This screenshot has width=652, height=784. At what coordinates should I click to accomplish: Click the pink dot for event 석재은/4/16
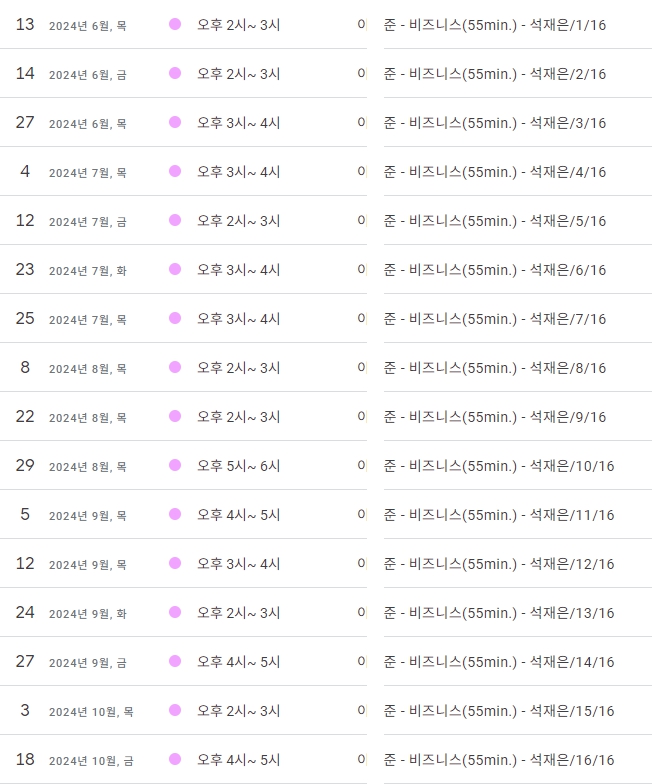[x=175, y=171]
